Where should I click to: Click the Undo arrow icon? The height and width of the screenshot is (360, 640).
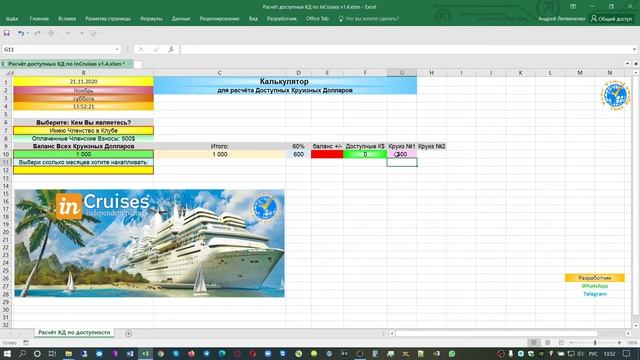[x=20, y=33]
